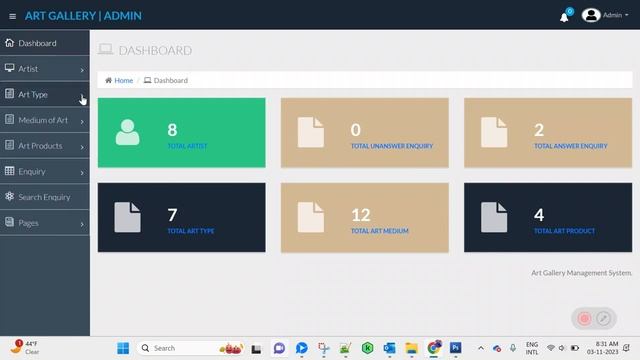640x360 pixels.
Task: Click the Art Products sidebar icon
Action: pos(9,145)
